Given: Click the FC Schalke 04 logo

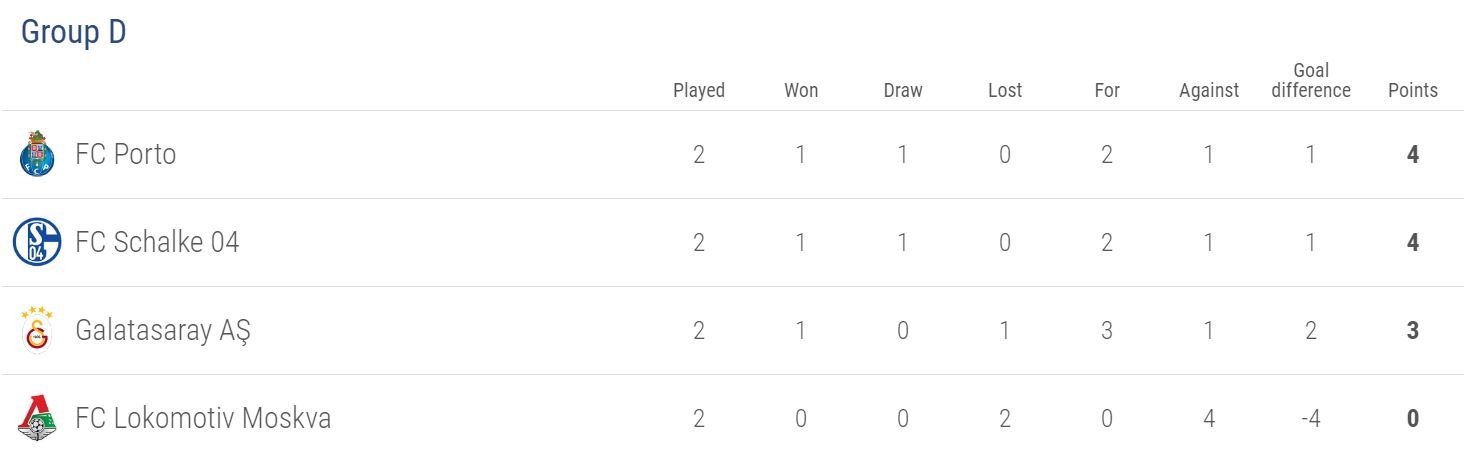Looking at the screenshot, I should tap(37, 243).
